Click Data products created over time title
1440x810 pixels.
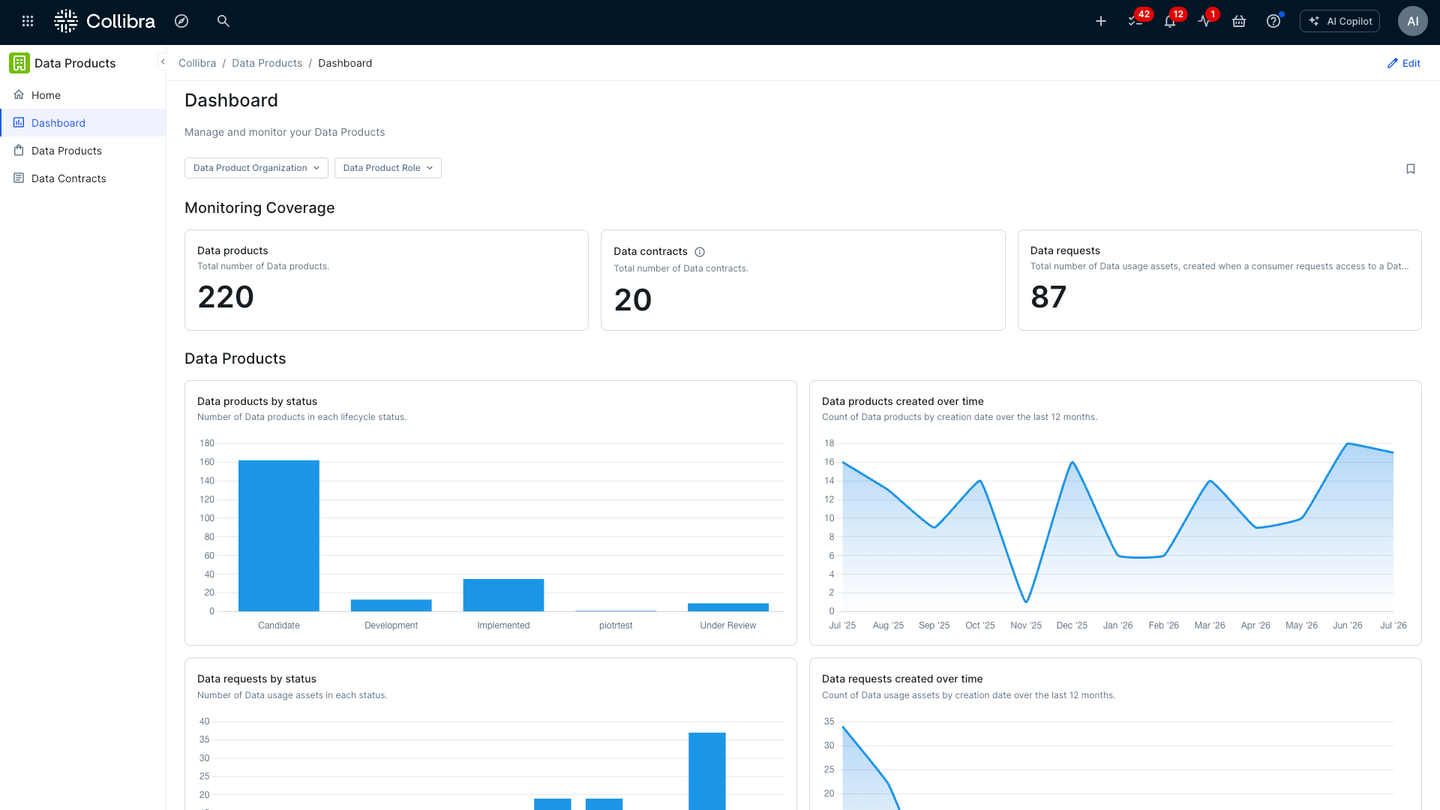pyautogui.click(x=903, y=401)
